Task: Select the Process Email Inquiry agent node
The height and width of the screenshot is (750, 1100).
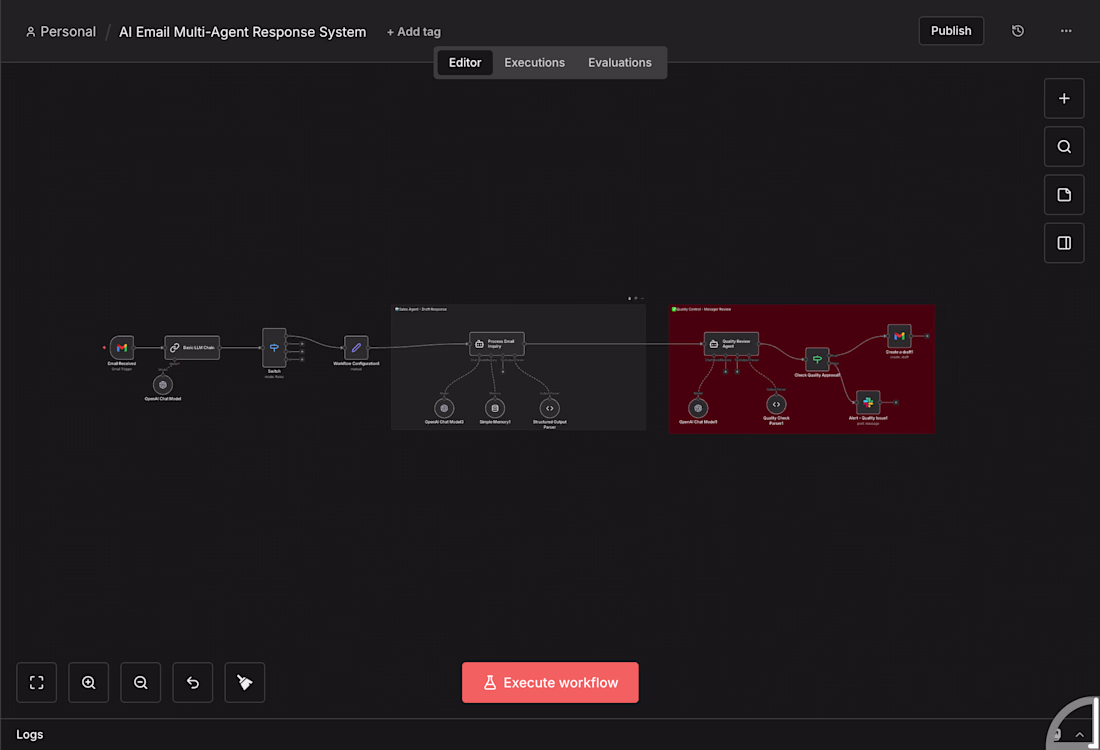Action: 497,344
